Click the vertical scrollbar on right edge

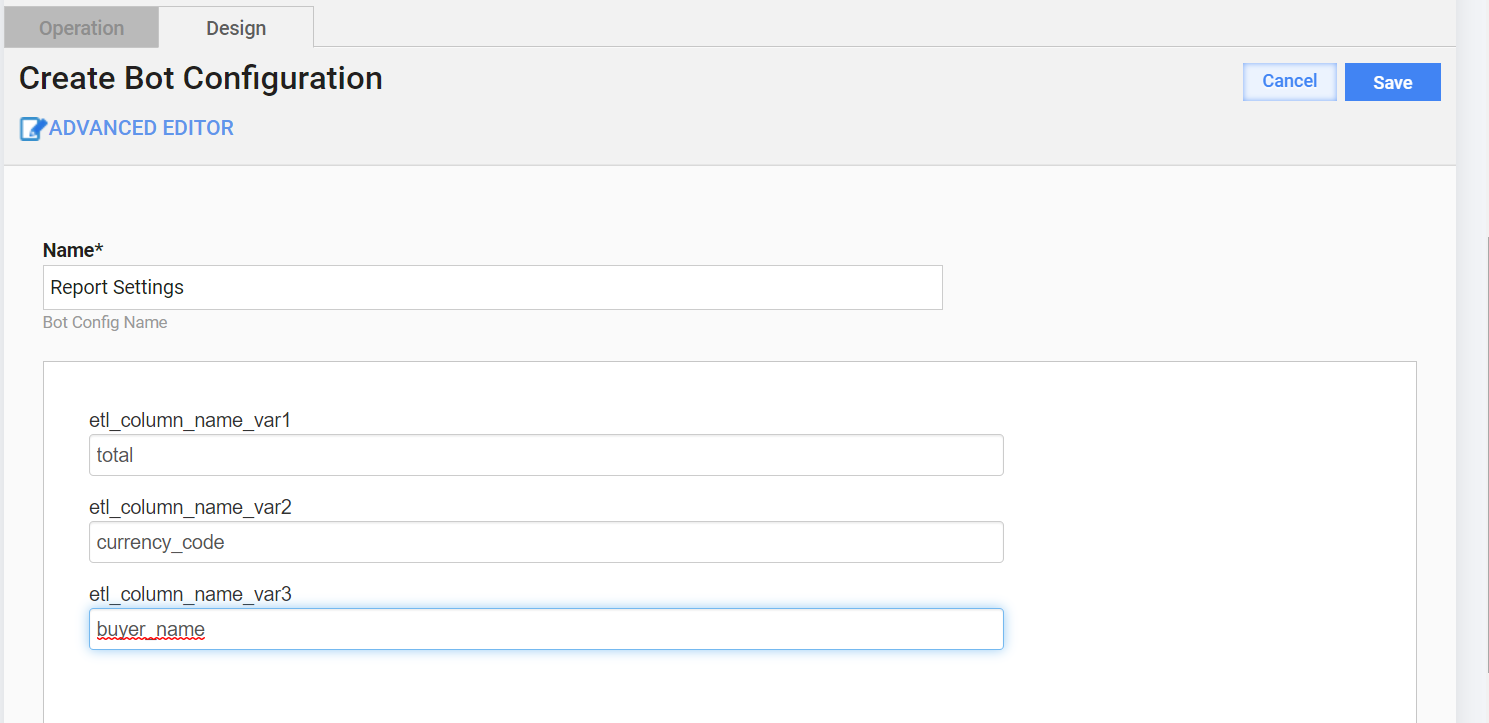pos(1473,360)
